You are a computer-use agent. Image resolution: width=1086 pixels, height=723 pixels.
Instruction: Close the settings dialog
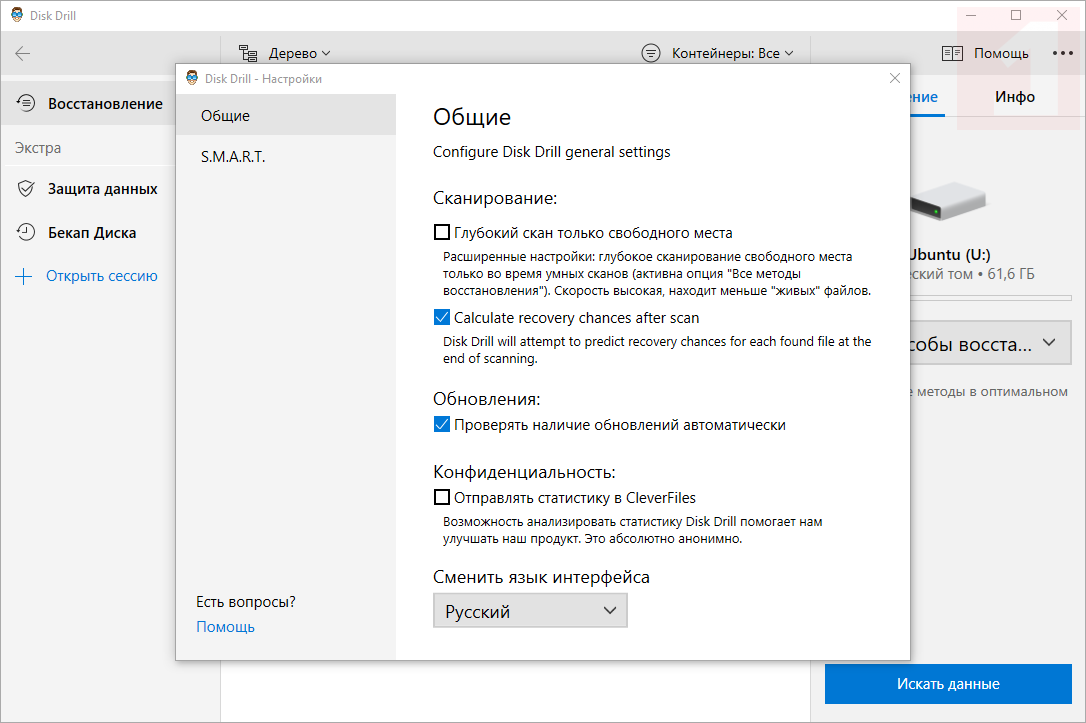[894, 78]
